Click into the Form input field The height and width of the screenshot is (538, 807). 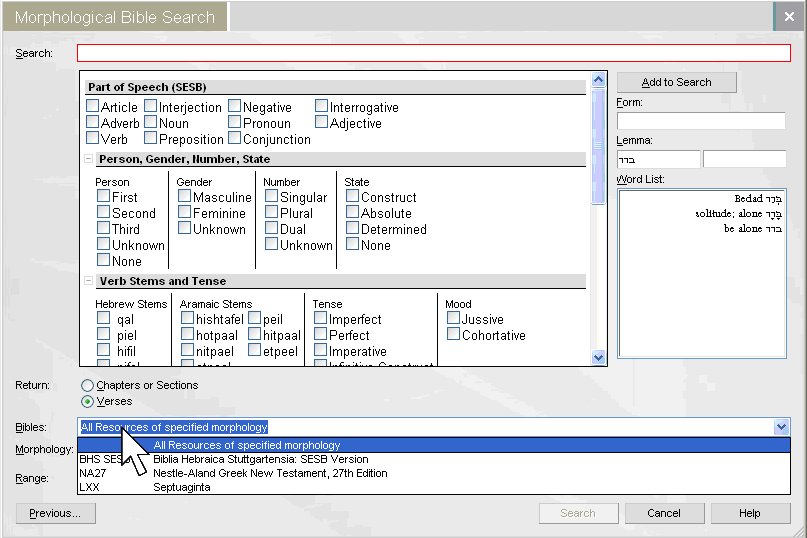(x=701, y=121)
